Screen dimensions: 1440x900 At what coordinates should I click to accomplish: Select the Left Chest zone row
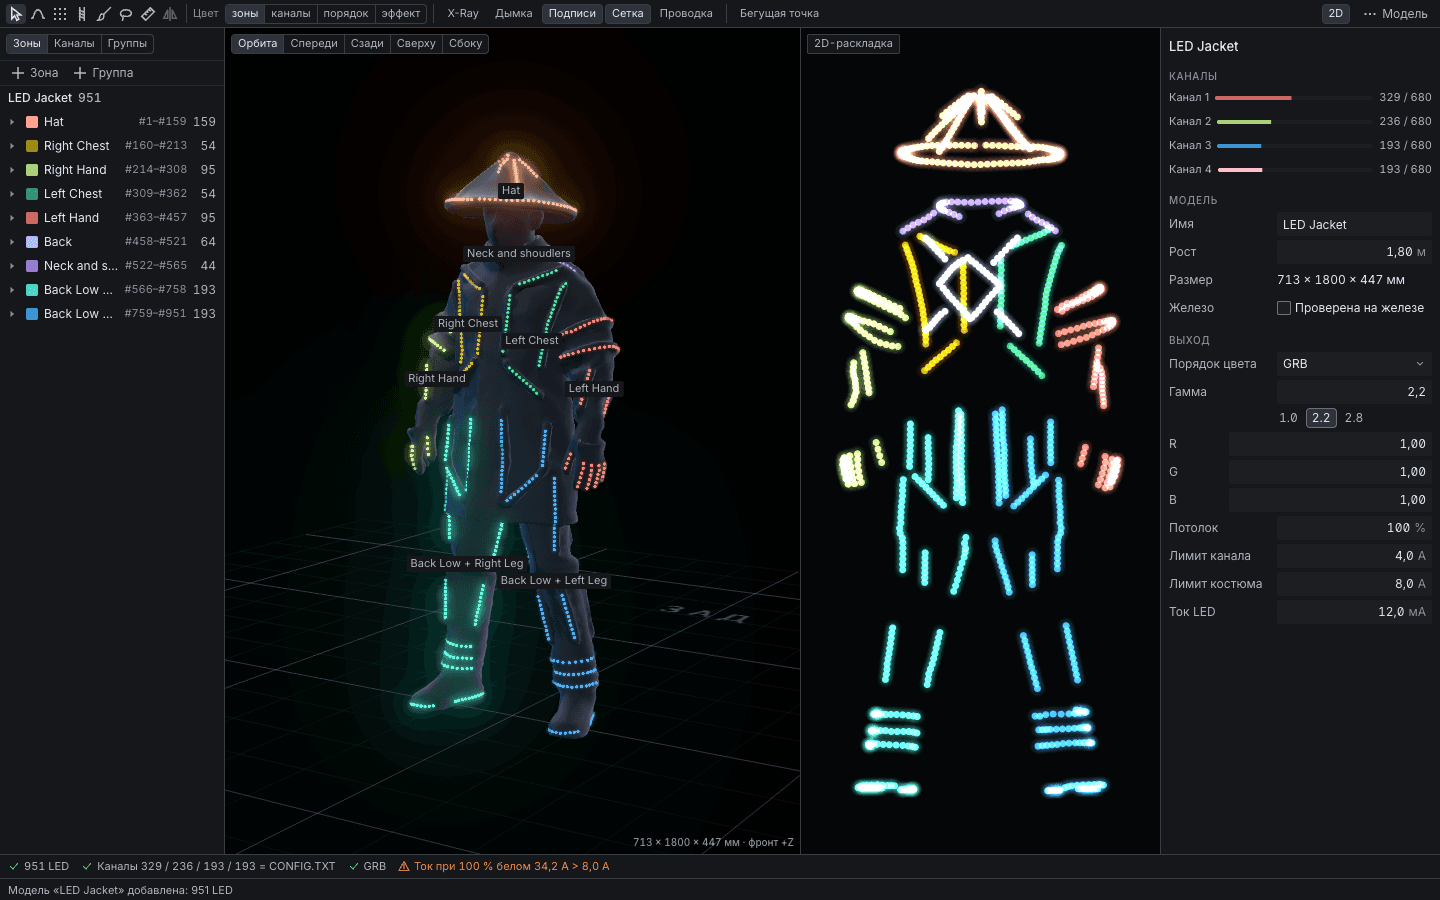click(x=112, y=194)
